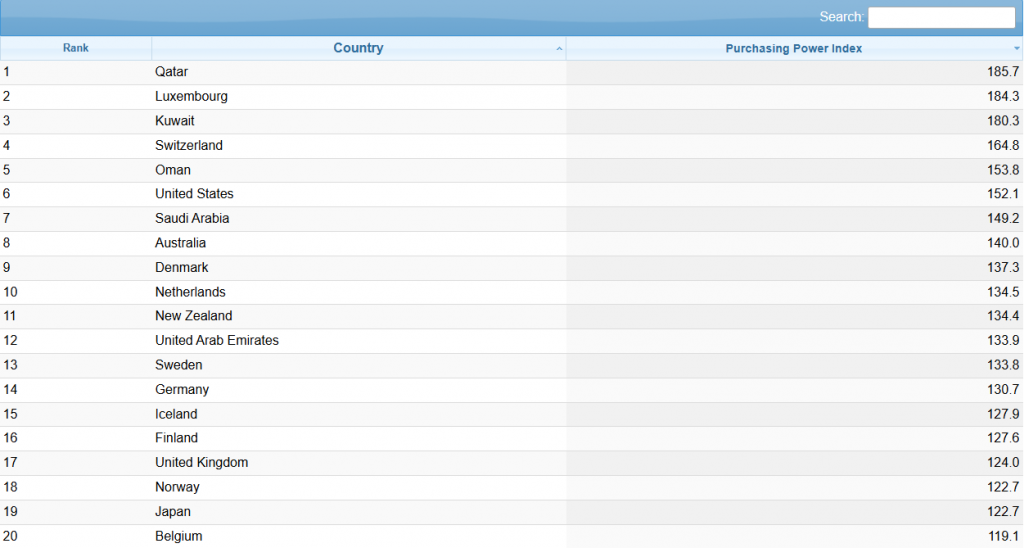Click Saudi Arabia's index value 149.2

[1003, 218]
